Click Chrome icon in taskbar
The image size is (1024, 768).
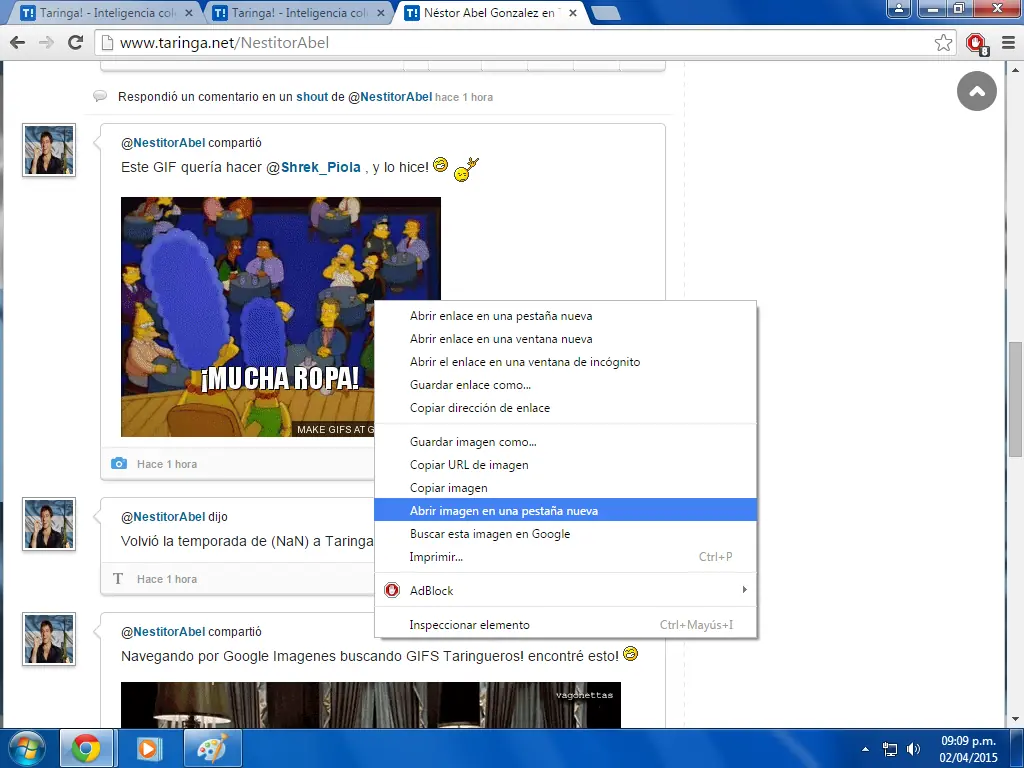pos(86,748)
